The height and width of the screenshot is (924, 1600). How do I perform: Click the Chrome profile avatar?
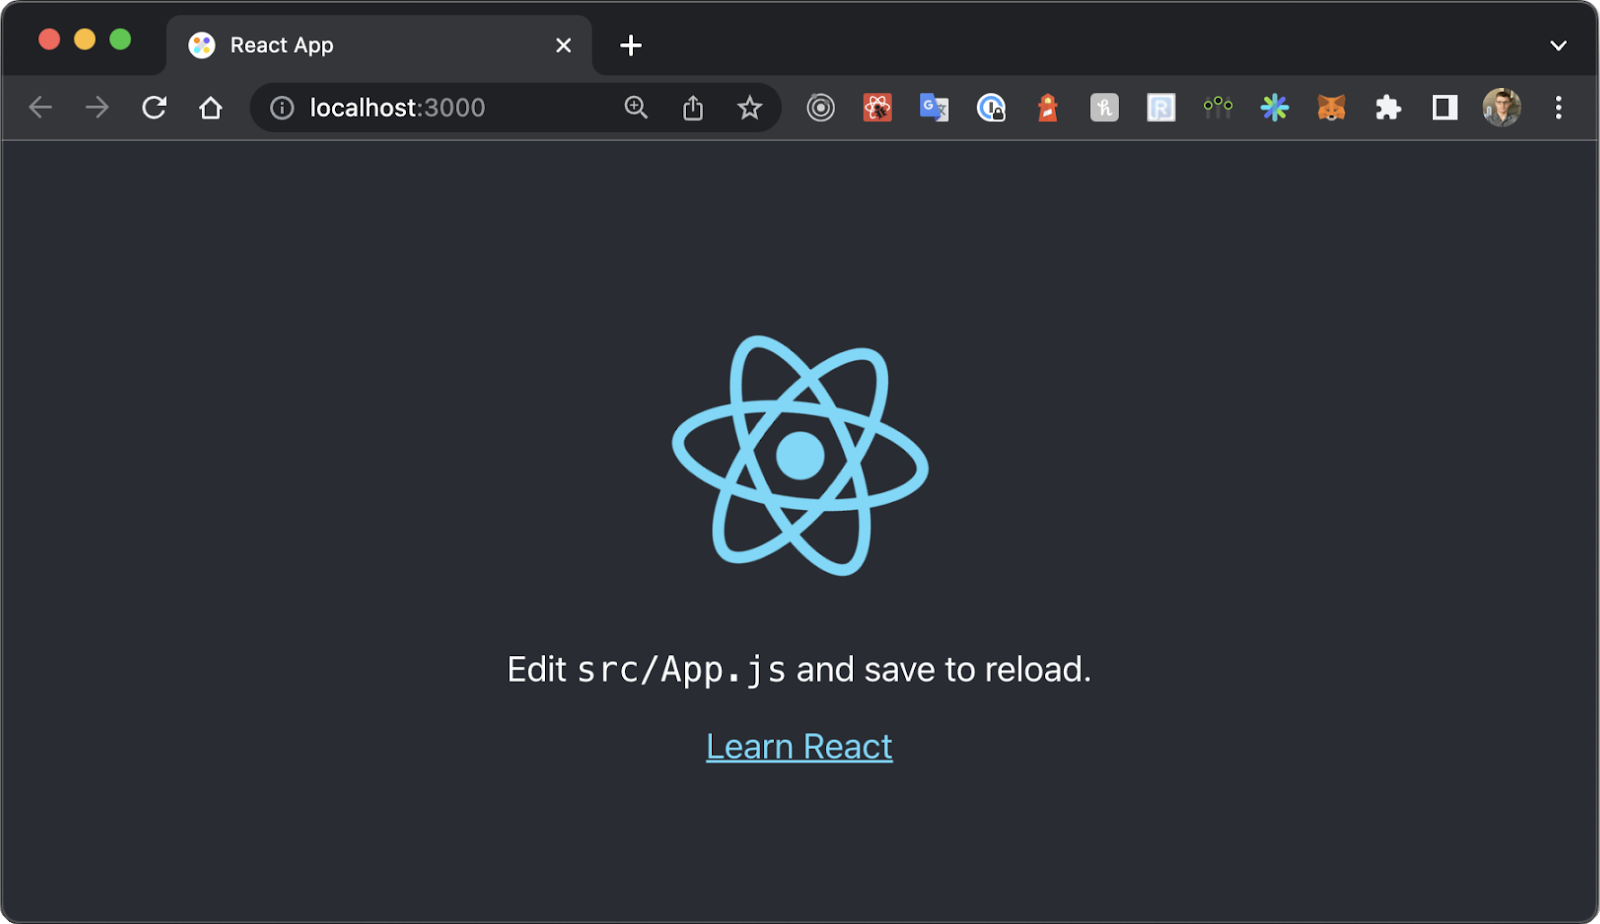pos(1501,107)
